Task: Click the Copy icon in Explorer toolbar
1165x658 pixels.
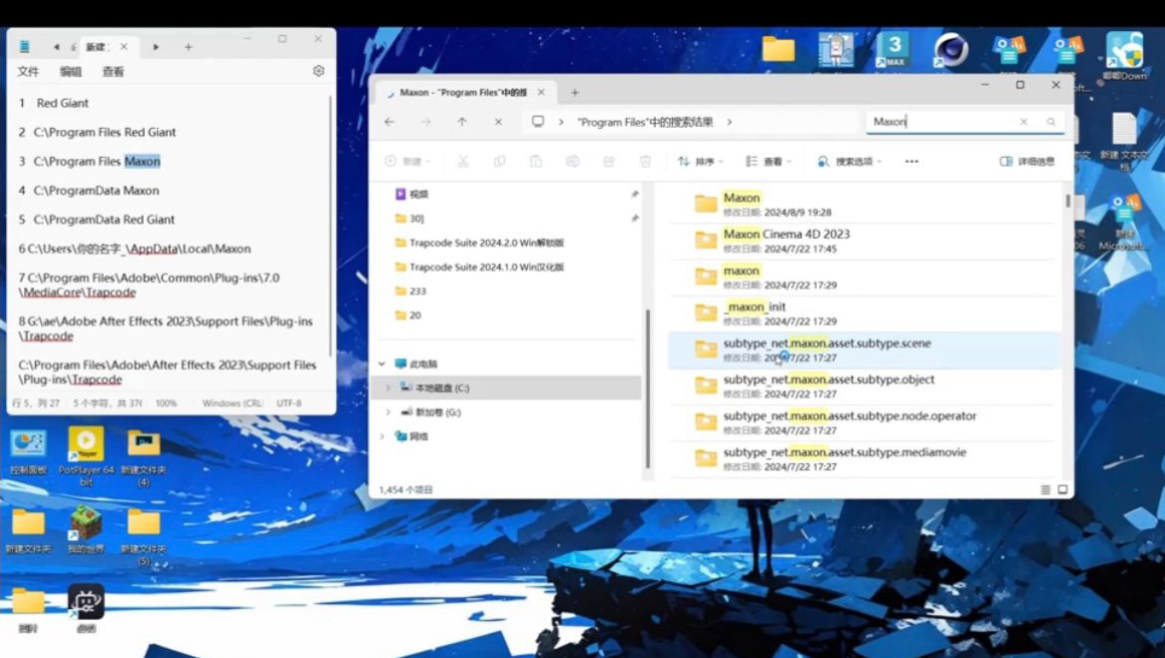Action: 499,161
